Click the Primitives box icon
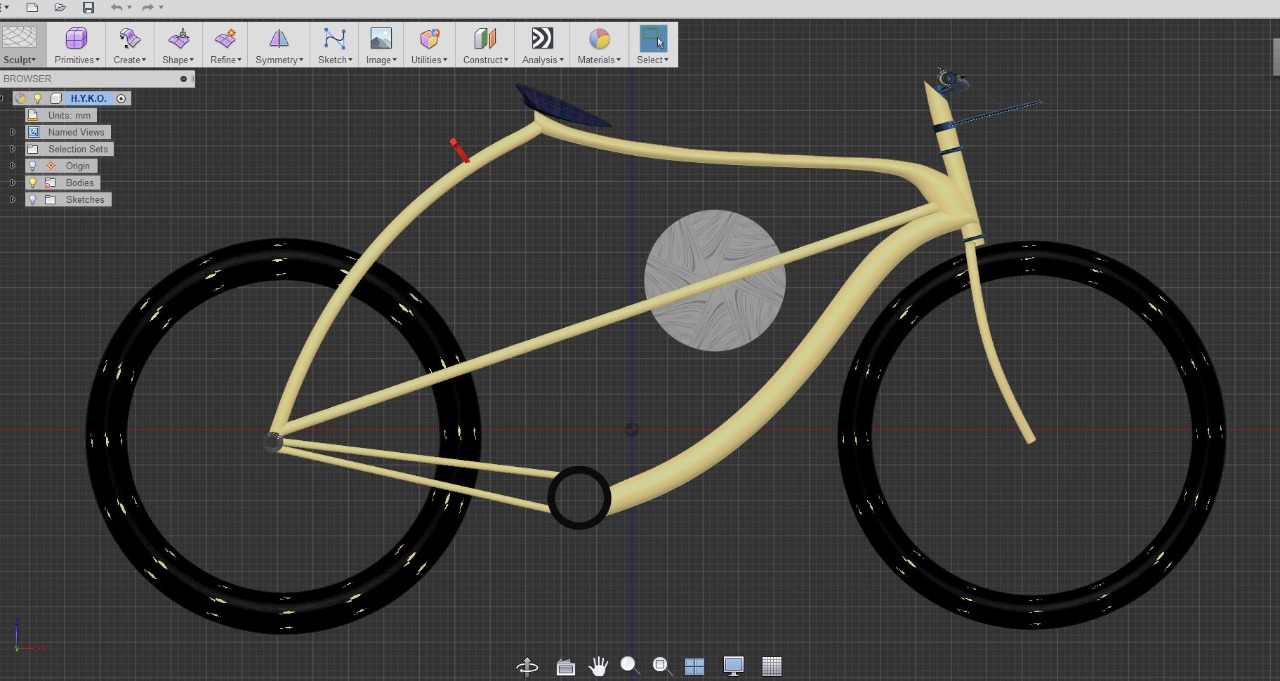Screen dimensions: 1280x681 [x=76, y=39]
